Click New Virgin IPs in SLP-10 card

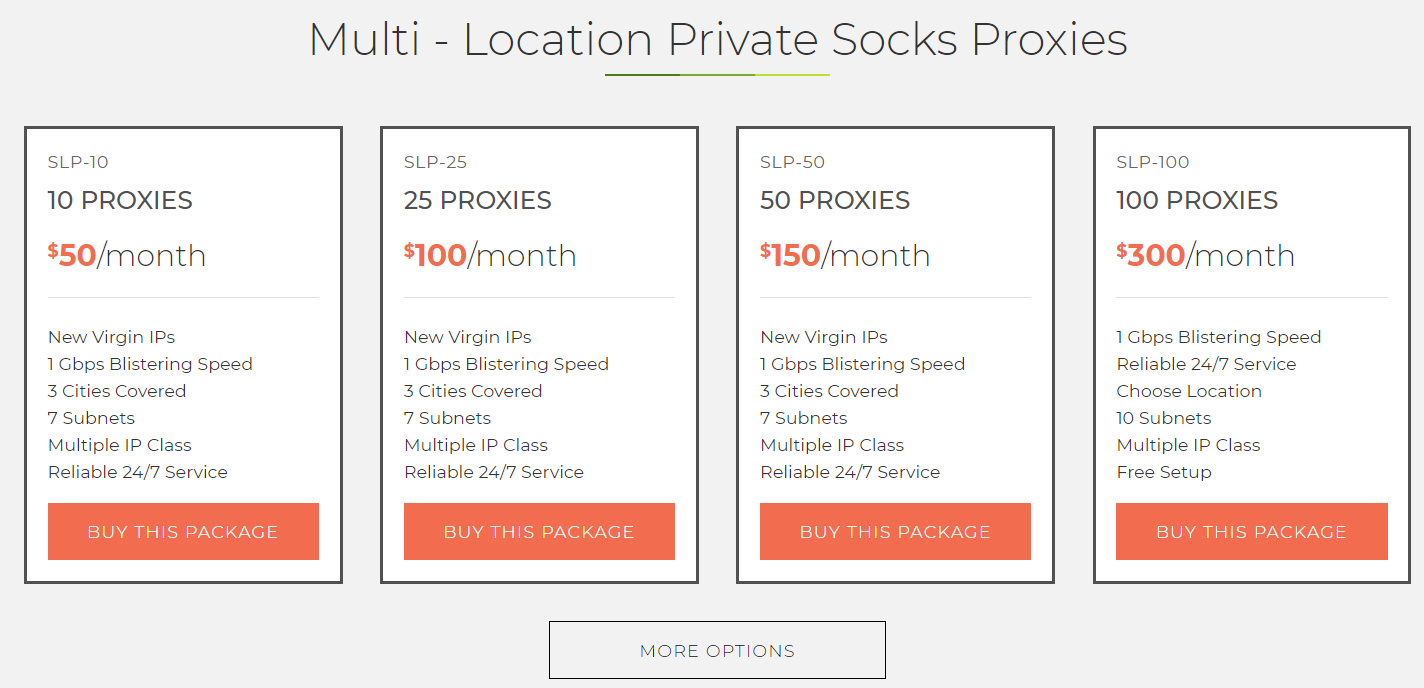(111, 337)
